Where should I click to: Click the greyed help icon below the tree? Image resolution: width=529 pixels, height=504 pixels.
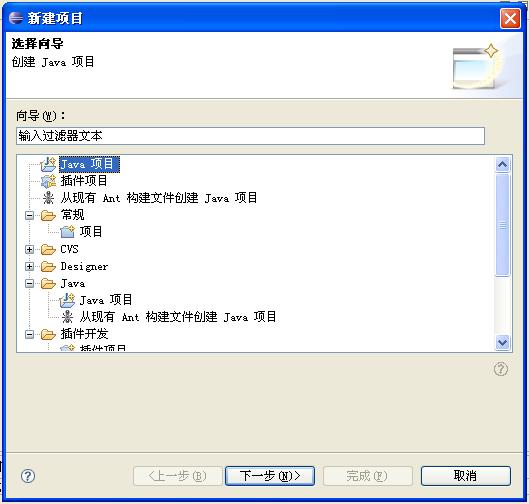[501, 369]
